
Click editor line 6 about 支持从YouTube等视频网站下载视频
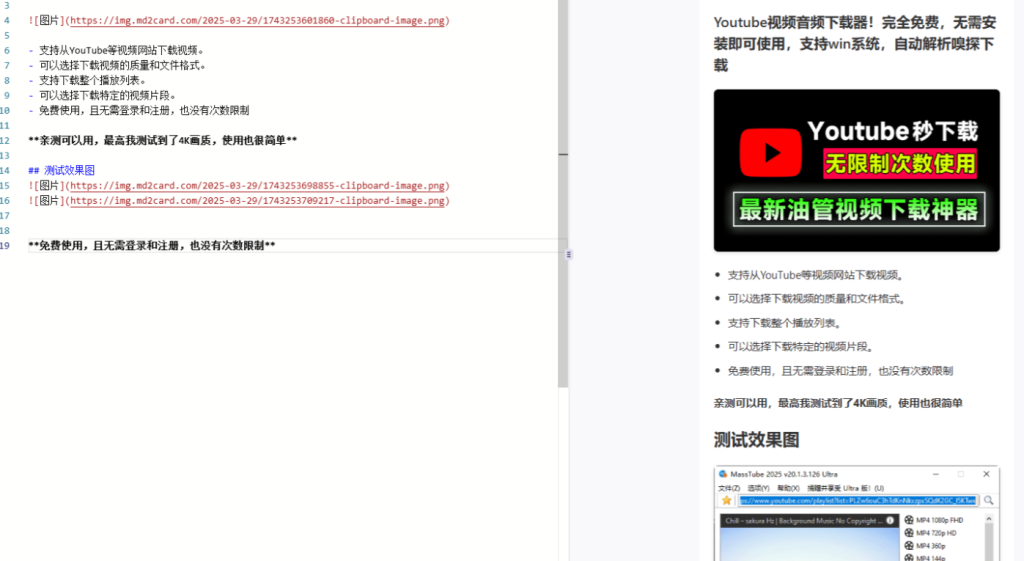(x=116, y=50)
